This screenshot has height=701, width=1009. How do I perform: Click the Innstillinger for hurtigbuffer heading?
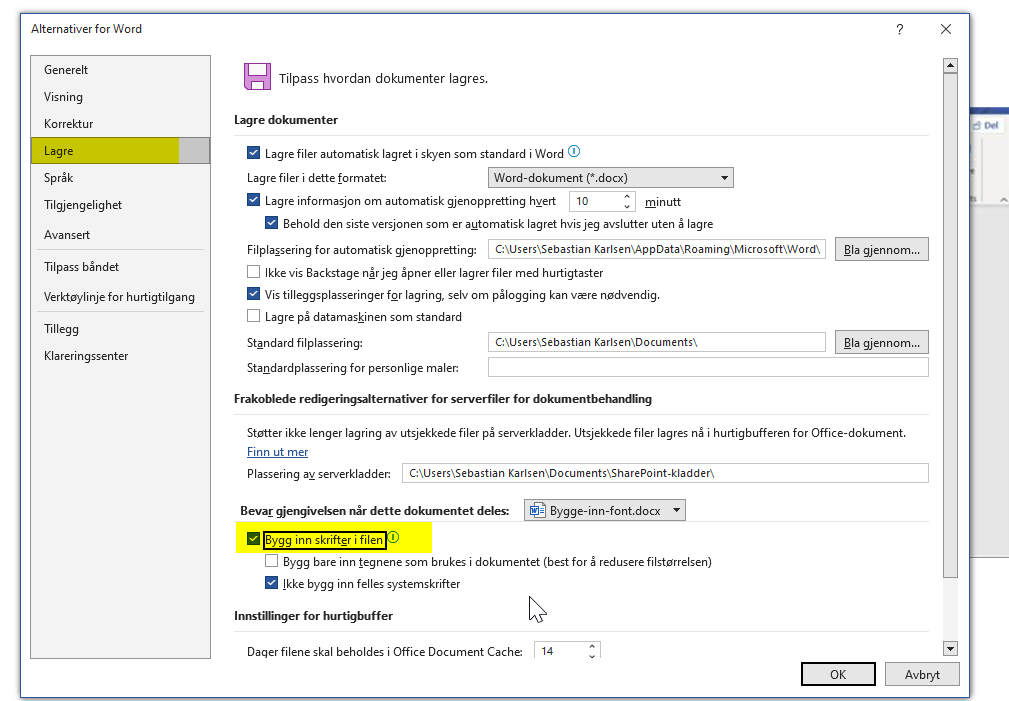pos(313,616)
